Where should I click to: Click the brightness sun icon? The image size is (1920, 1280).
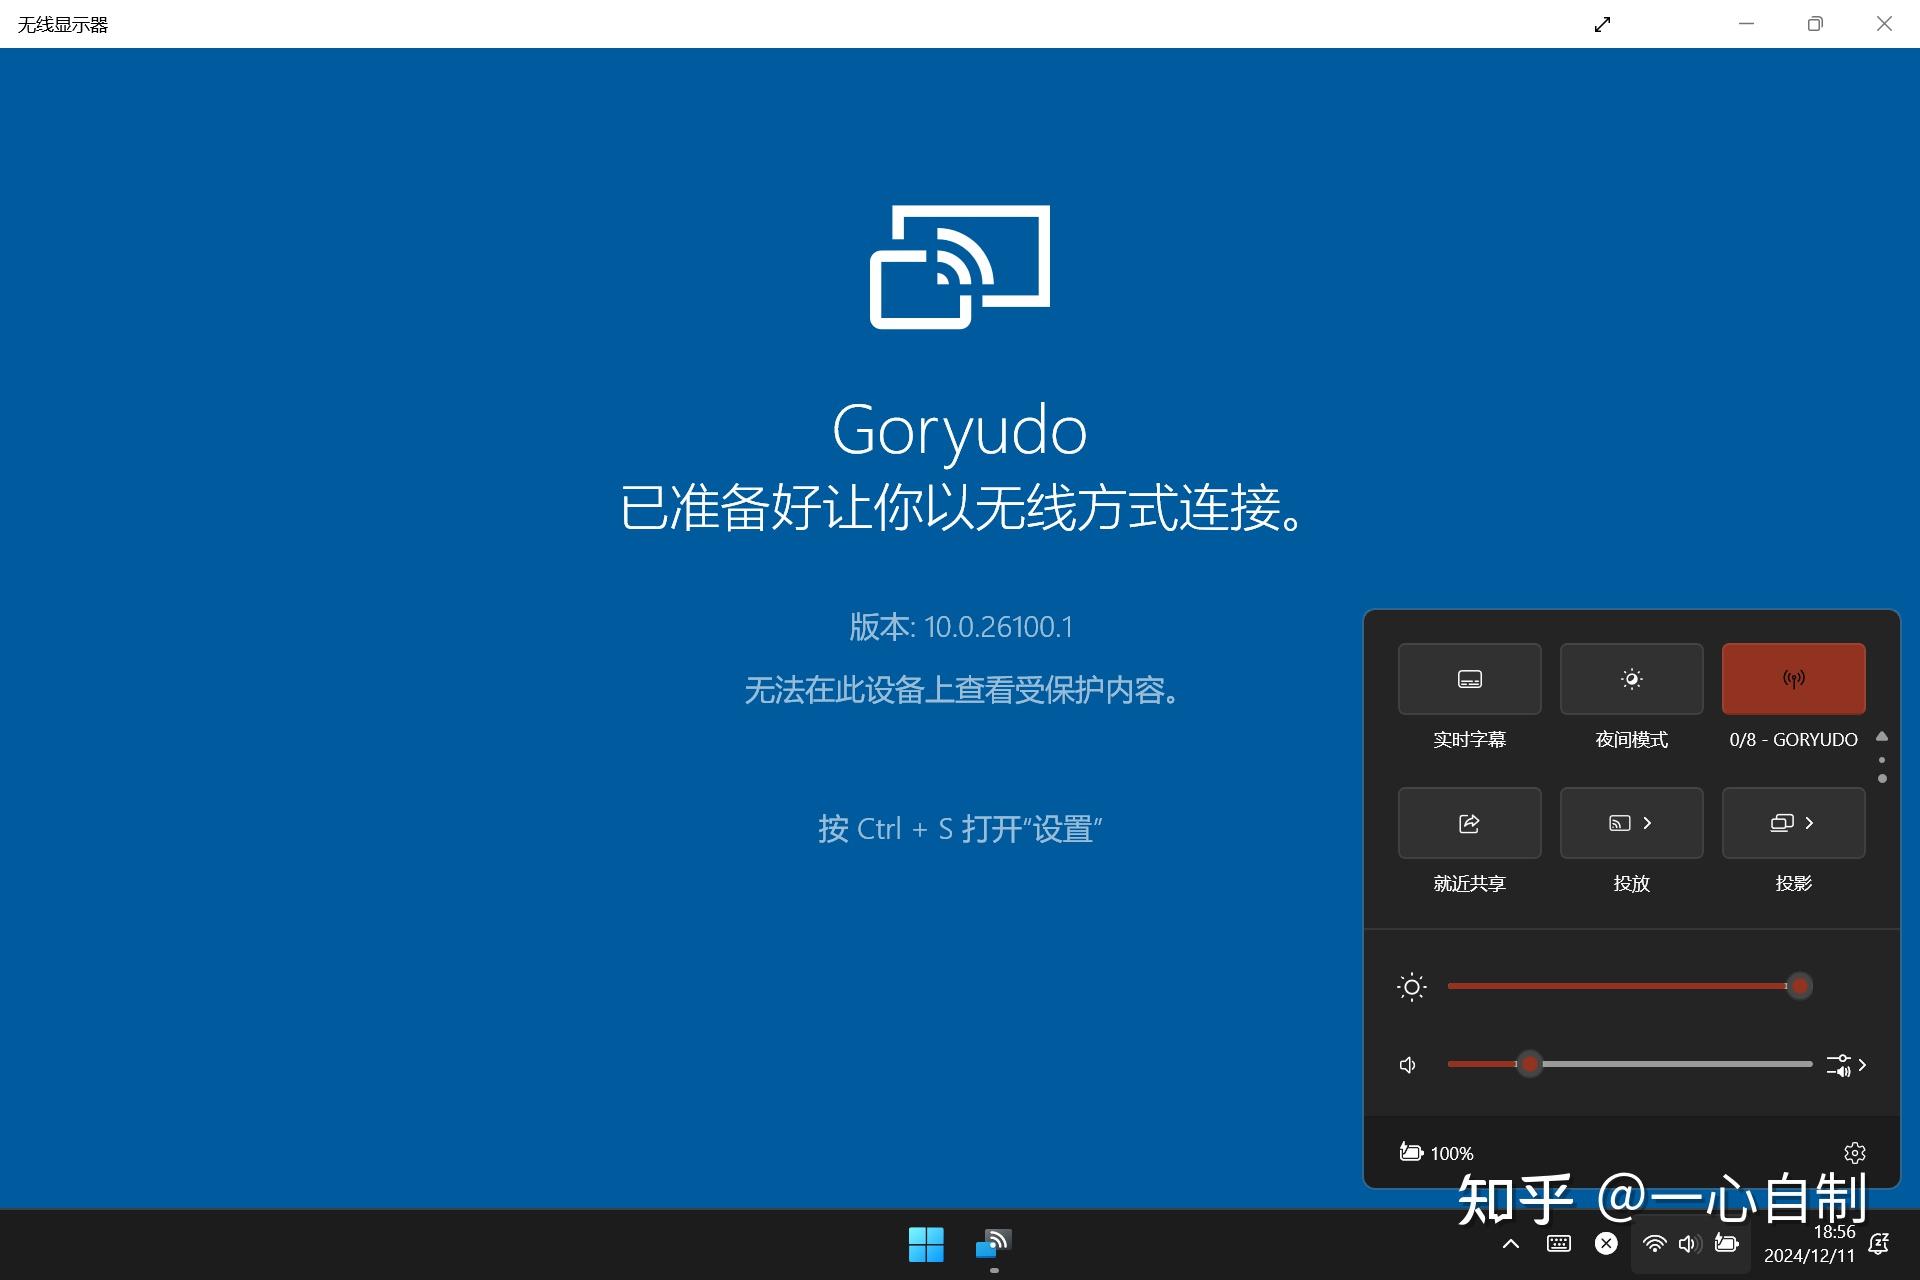[x=1410, y=986]
